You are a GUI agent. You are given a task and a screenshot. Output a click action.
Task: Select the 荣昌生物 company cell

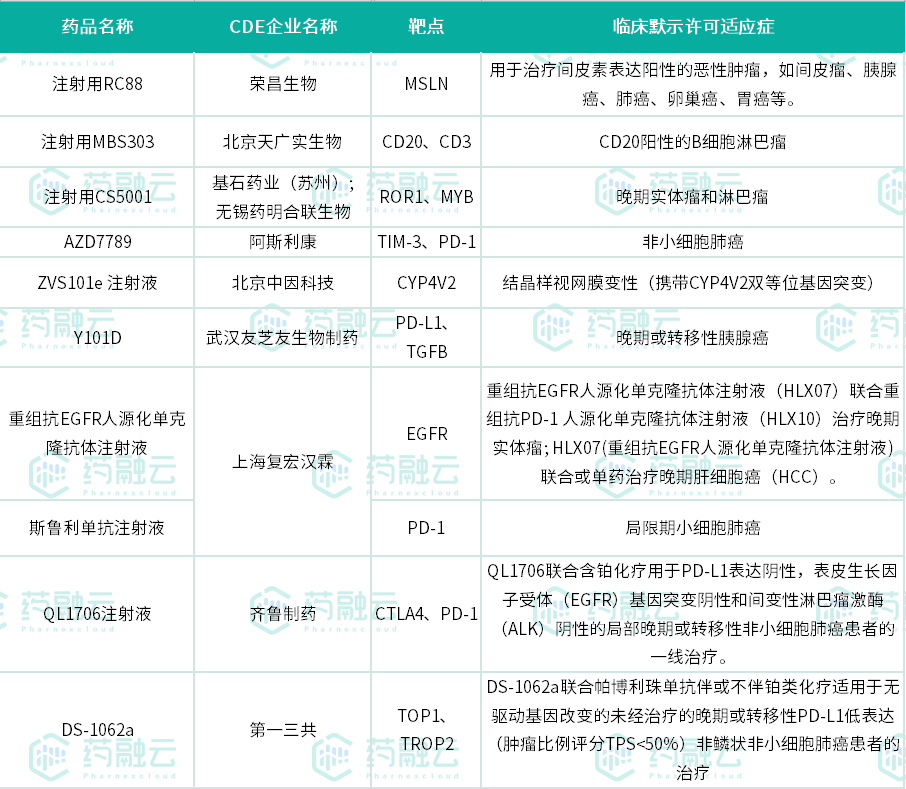point(283,84)
